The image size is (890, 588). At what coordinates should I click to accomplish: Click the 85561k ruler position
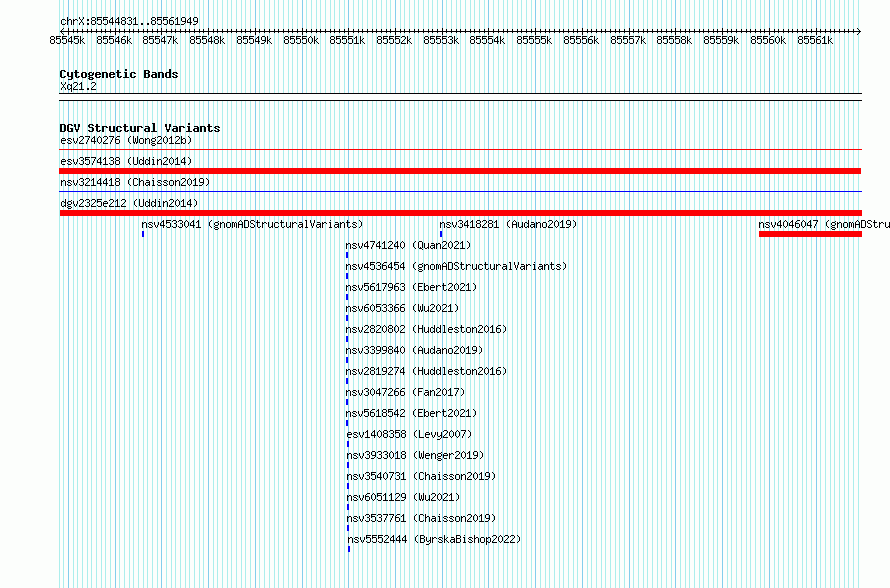click(x=815, y=40)
